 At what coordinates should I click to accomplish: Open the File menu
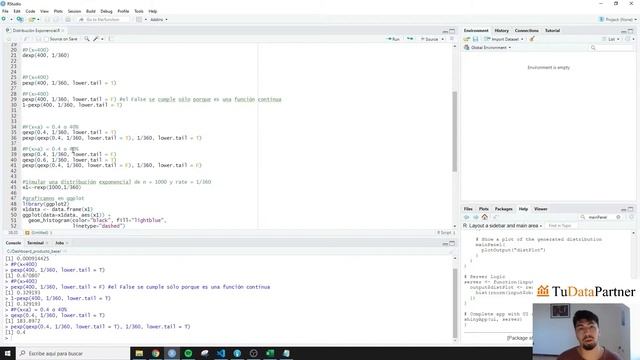click(5, 11)
